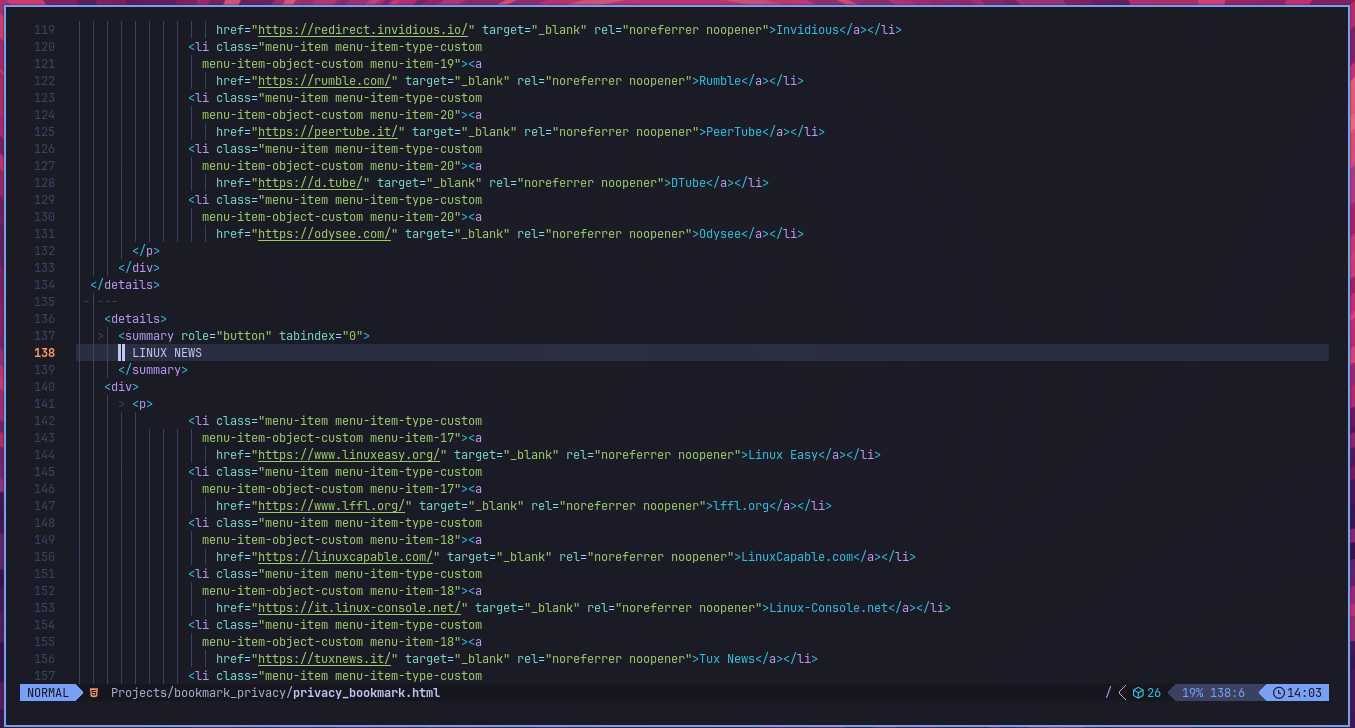This screenshot has width=1355, height=728.
Task: Click the opening <p> tag on line 141
Action: [142, 404]
